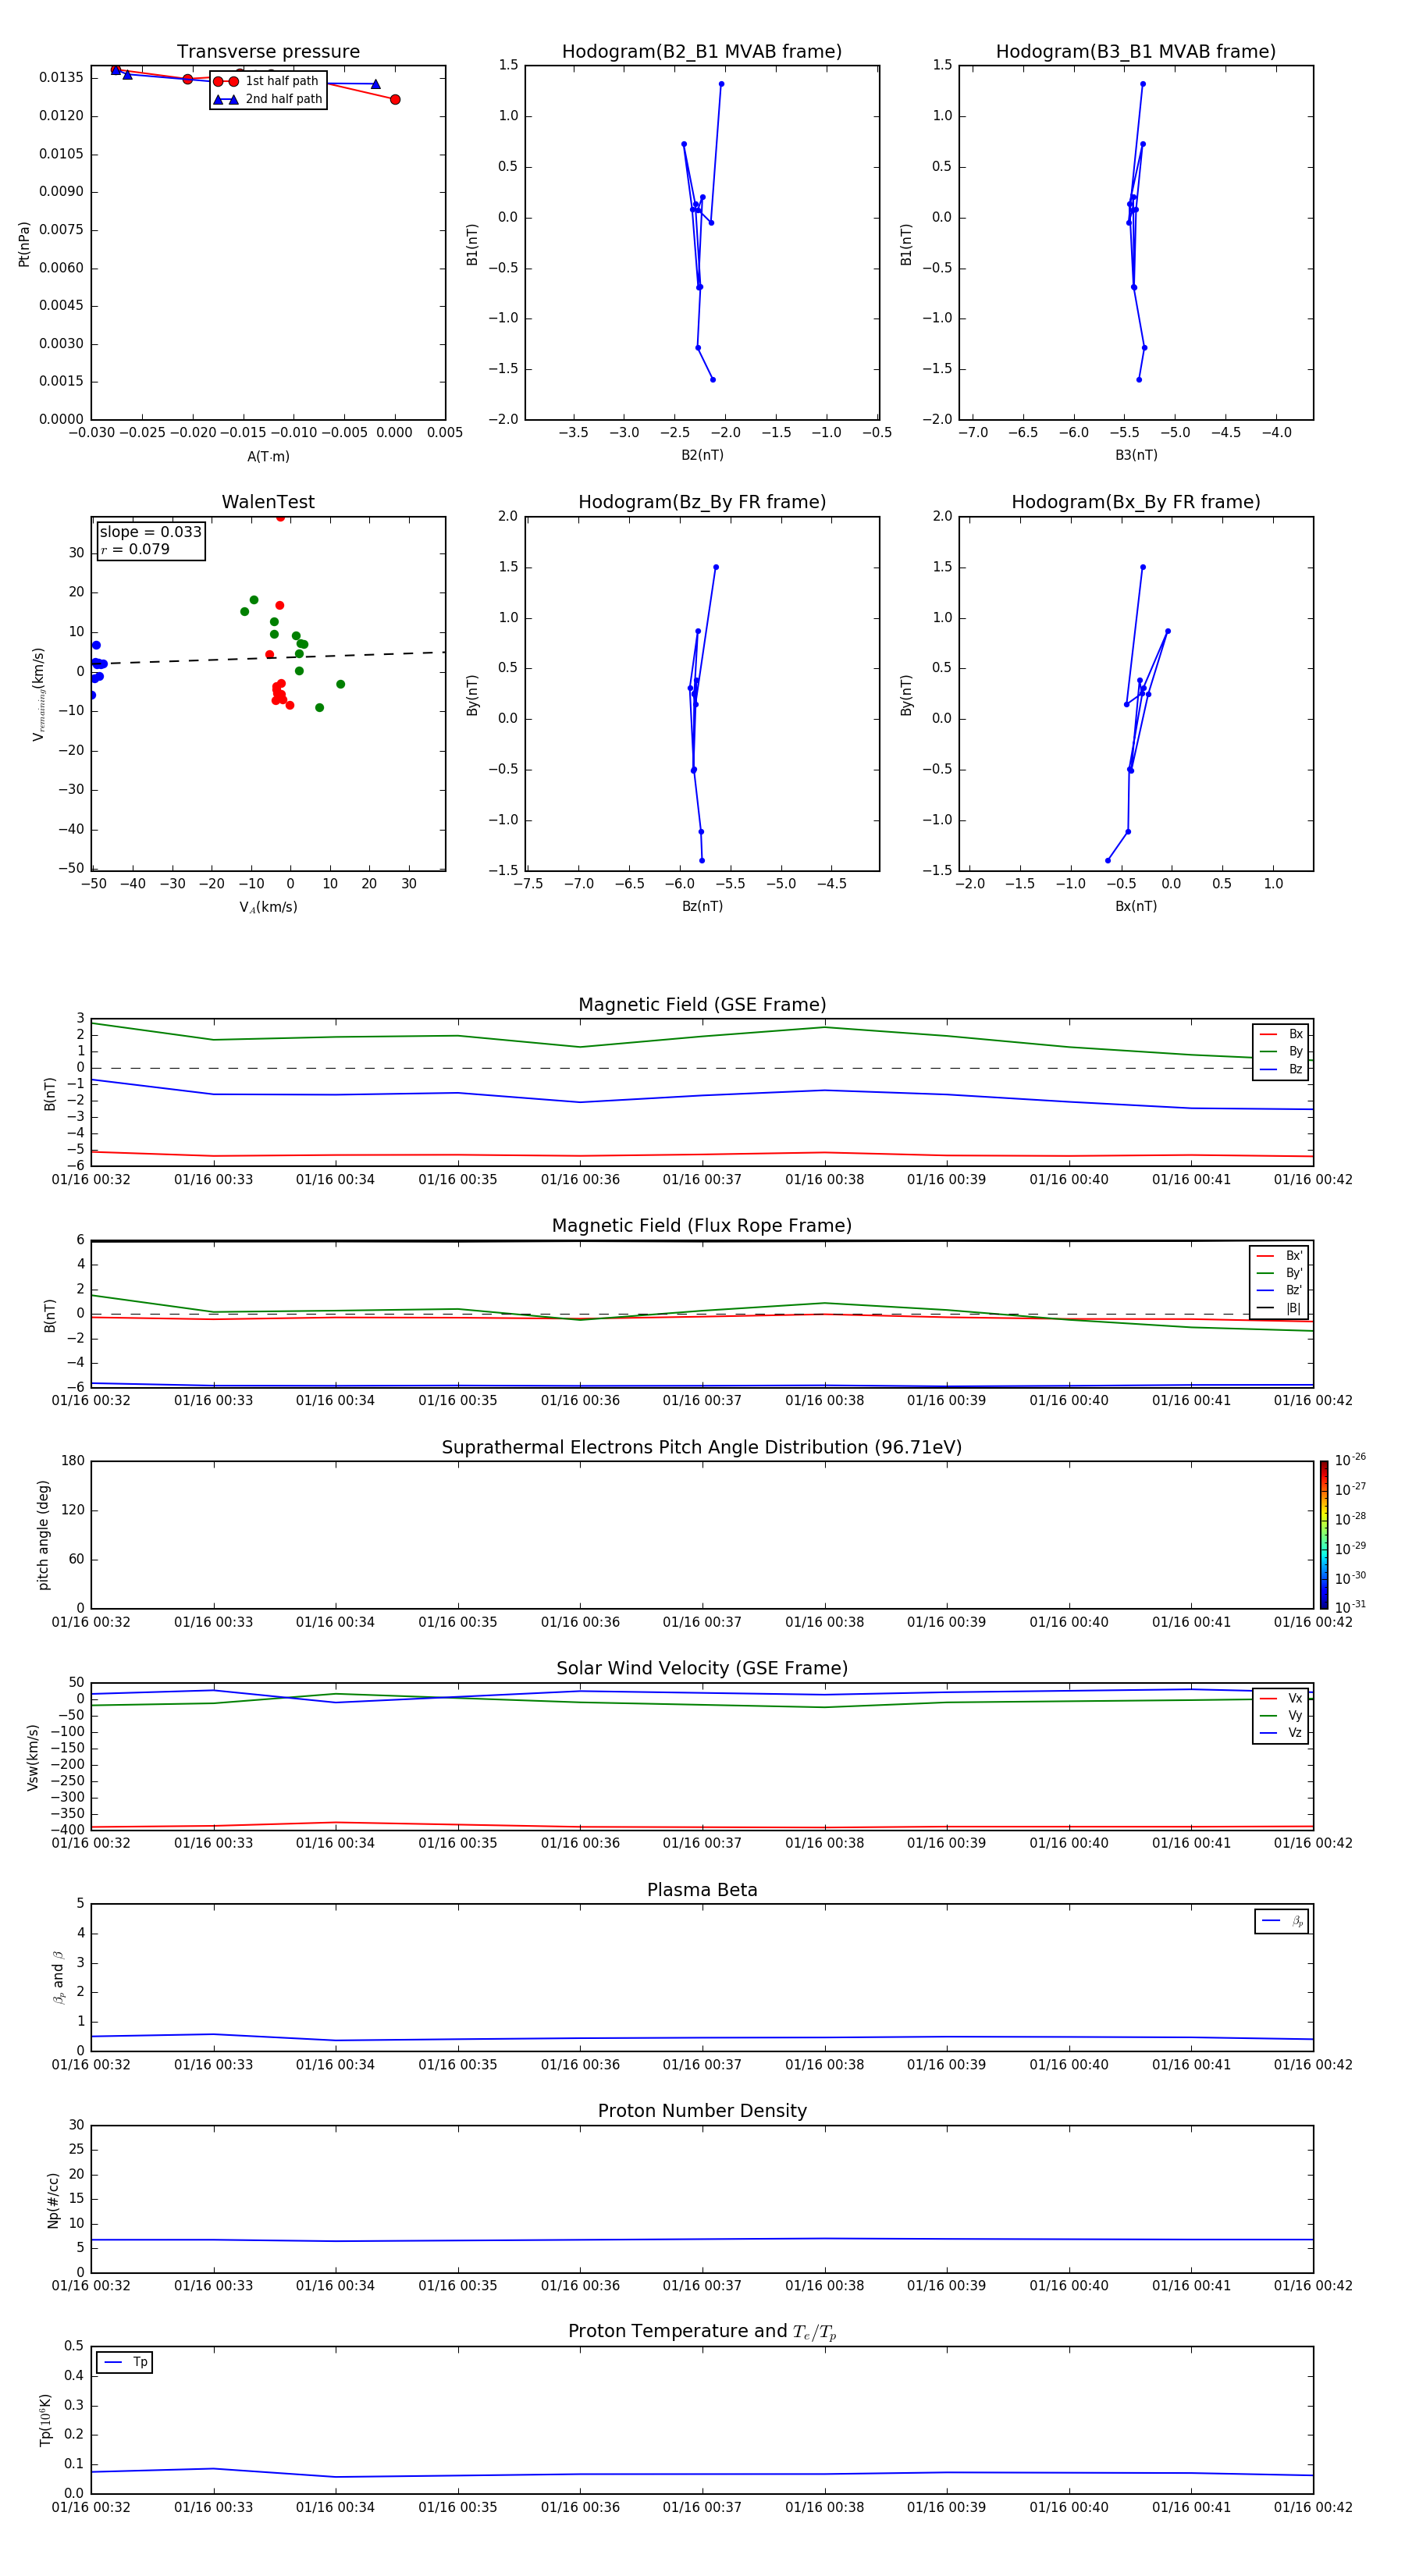Click the "WalenTest" plot title
The width and height of the screenshot is (1405, 2576).
tap(268, 502)
